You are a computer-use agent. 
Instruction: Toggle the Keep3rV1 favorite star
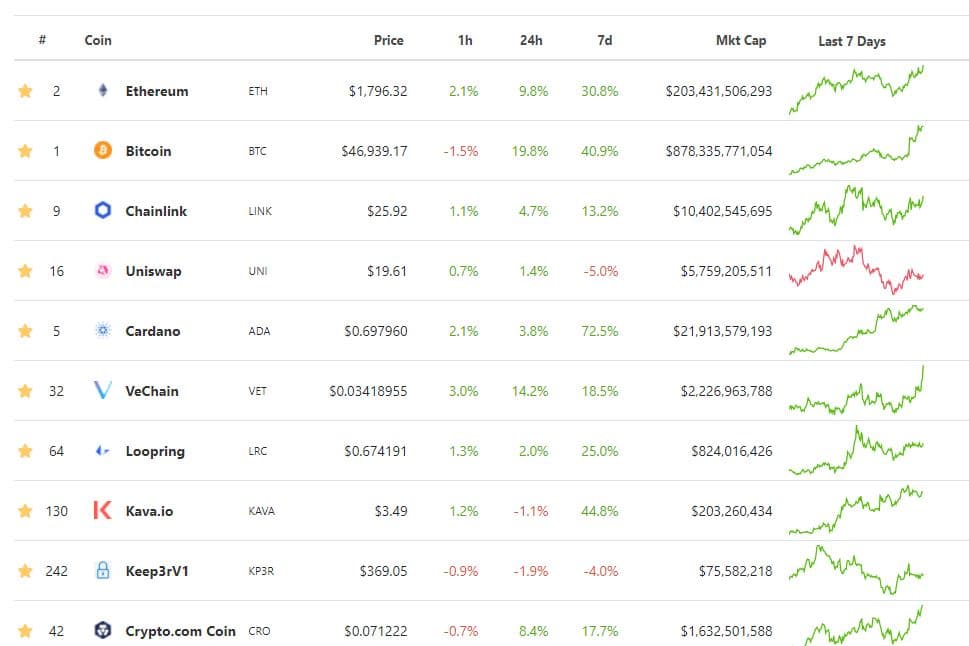point(25,571)
